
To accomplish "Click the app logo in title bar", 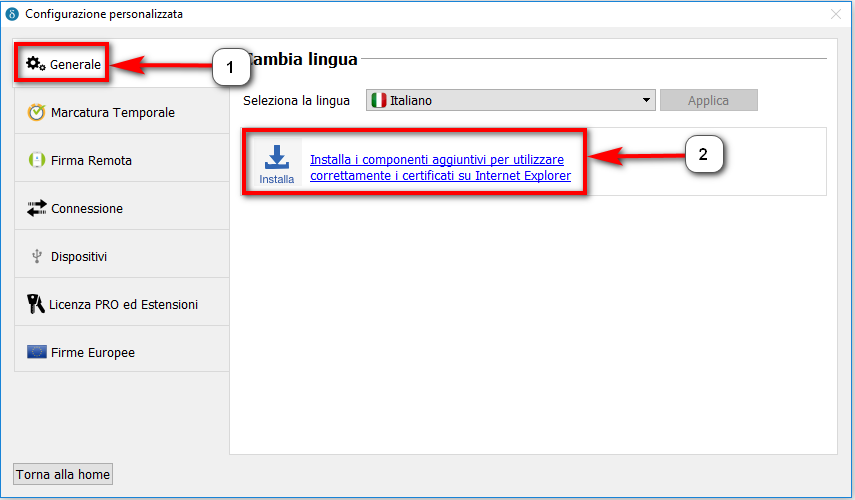I will [11, 14].
